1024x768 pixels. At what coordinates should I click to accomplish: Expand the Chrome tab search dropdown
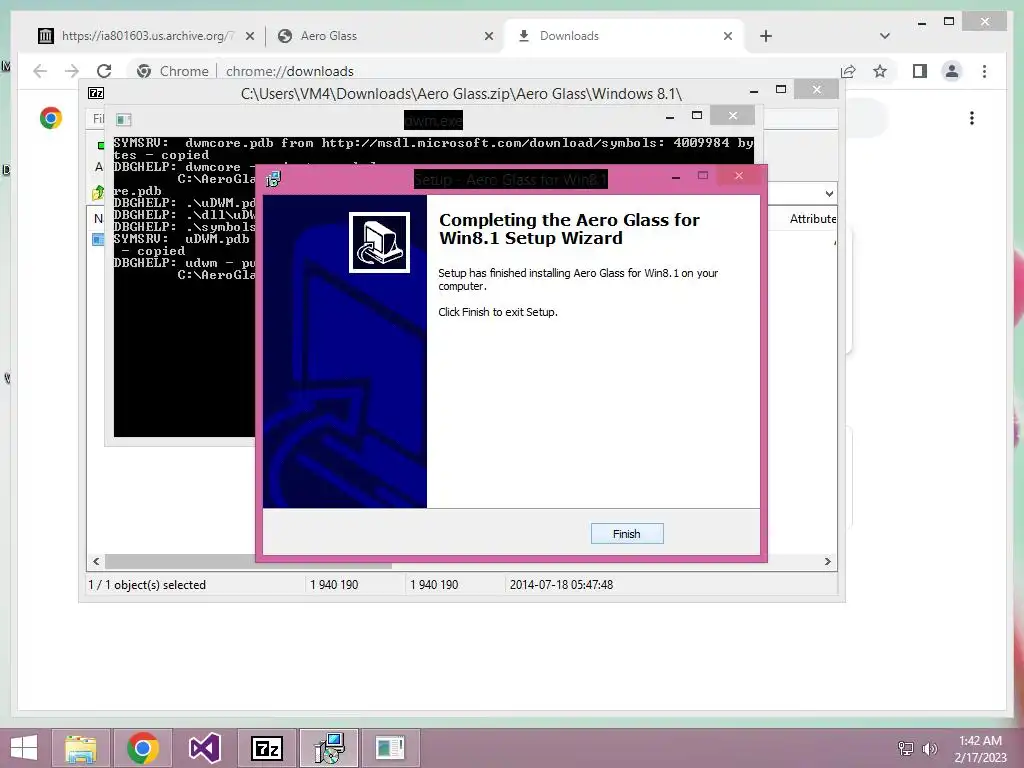[x=884, y=36]
